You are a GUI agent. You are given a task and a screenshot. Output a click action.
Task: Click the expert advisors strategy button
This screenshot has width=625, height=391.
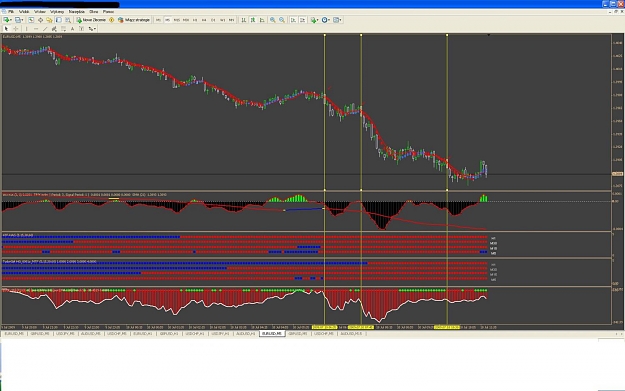pyautogui.click(x=134, y=20)
